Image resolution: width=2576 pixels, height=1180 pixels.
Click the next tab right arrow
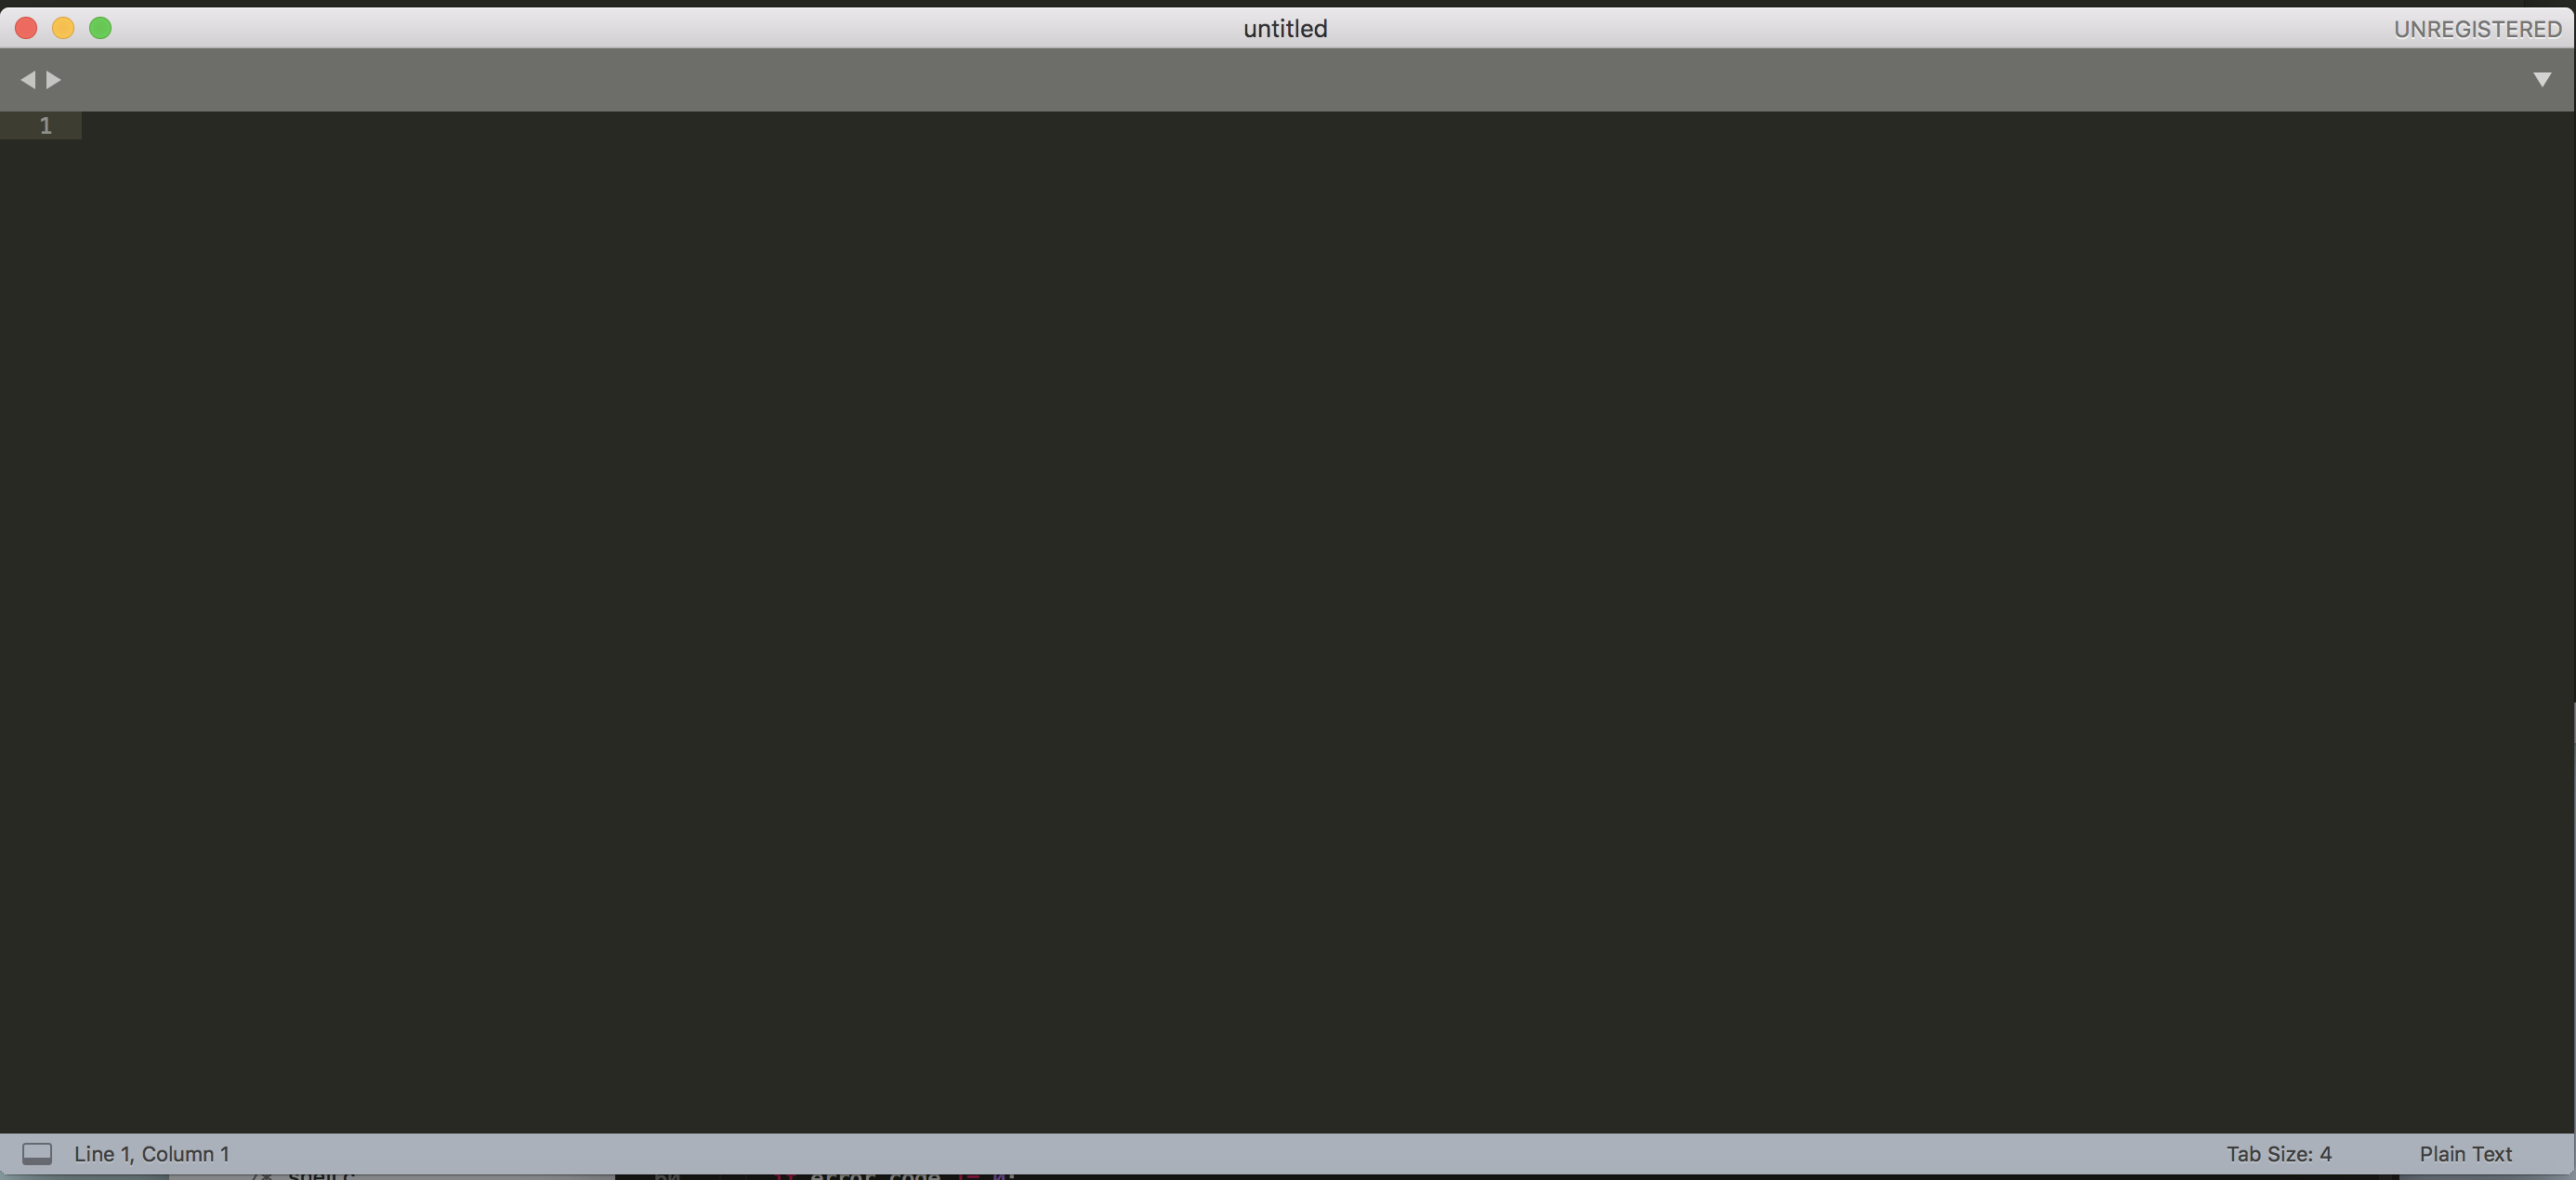coord(54,79)
